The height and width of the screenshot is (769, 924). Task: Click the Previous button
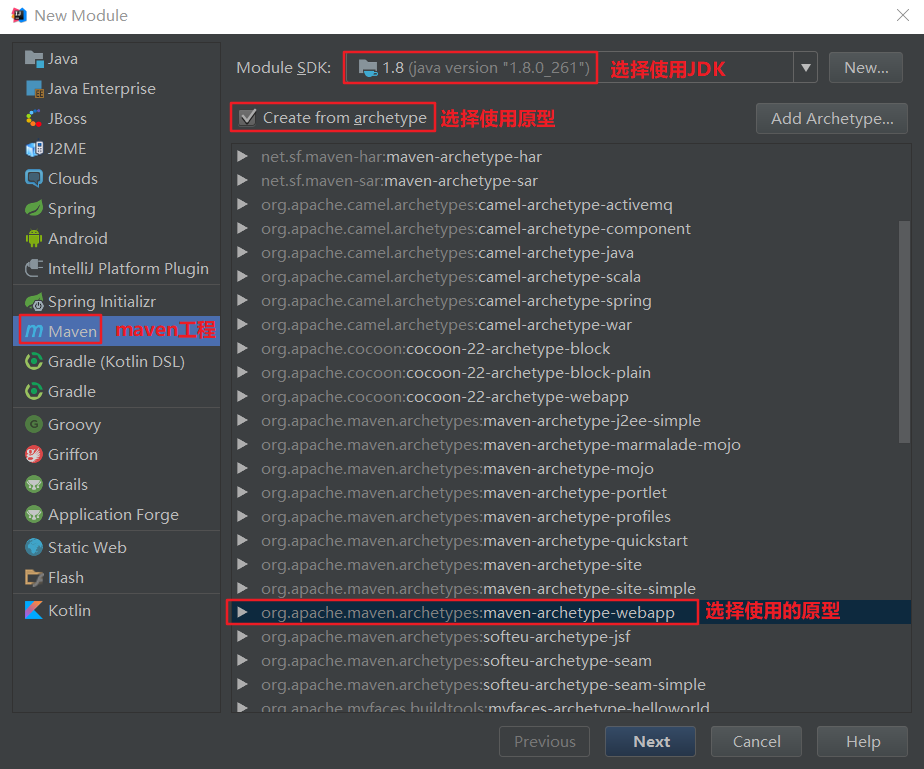[x=544, y=741]
